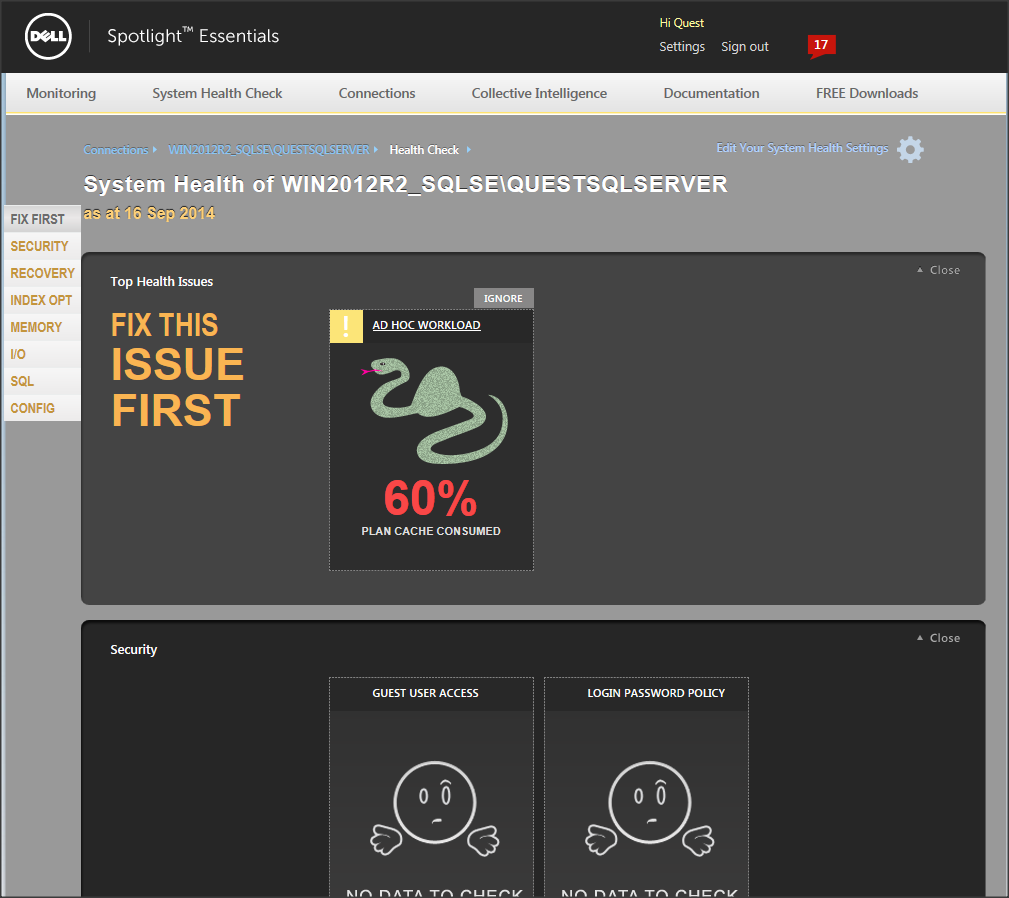Viewport: 1009px width, 898px height.
Task: Collapse the Top Health Issues panel with Close
Action: (939, 270)
